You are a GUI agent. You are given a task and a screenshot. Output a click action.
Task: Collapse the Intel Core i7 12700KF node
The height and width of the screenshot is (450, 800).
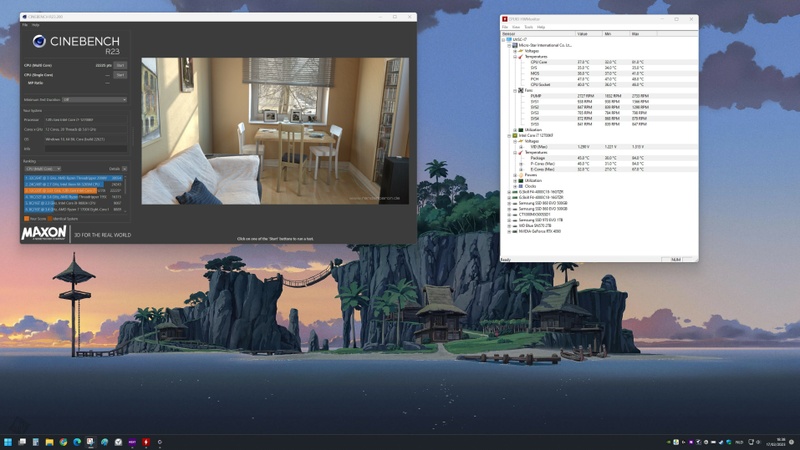(509, 136)
